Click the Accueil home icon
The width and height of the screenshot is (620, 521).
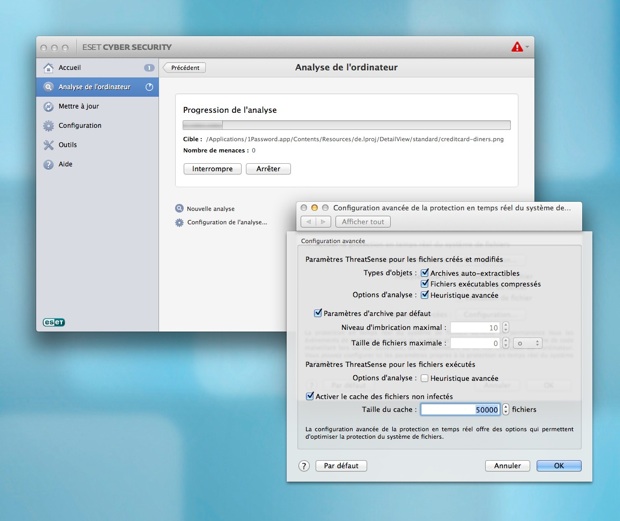pos(48,68)
